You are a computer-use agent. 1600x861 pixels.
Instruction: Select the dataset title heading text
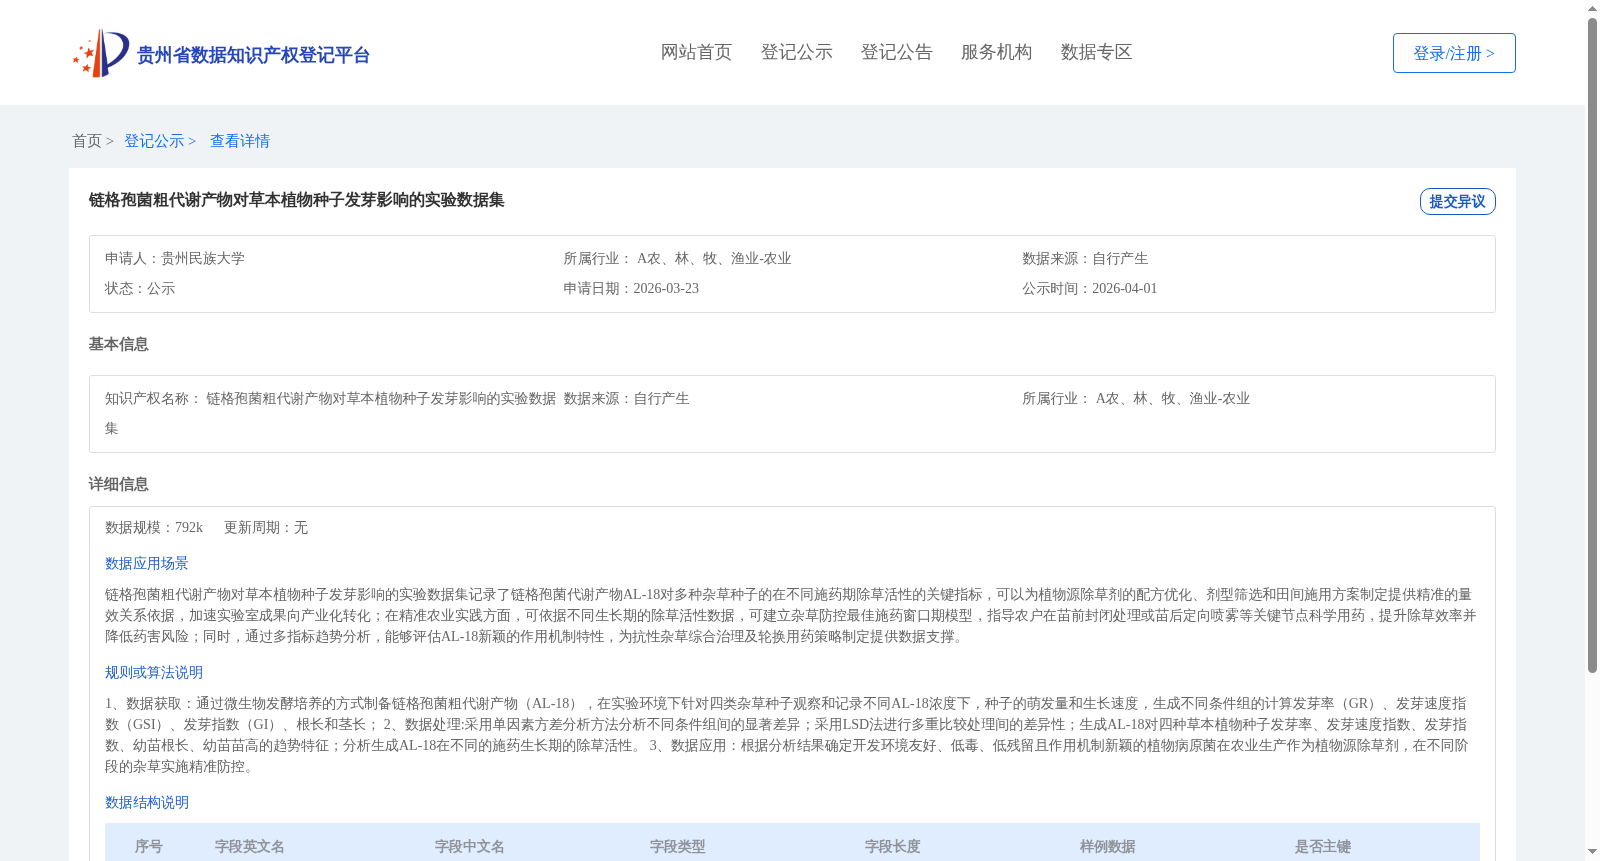(x=296, y=200)
